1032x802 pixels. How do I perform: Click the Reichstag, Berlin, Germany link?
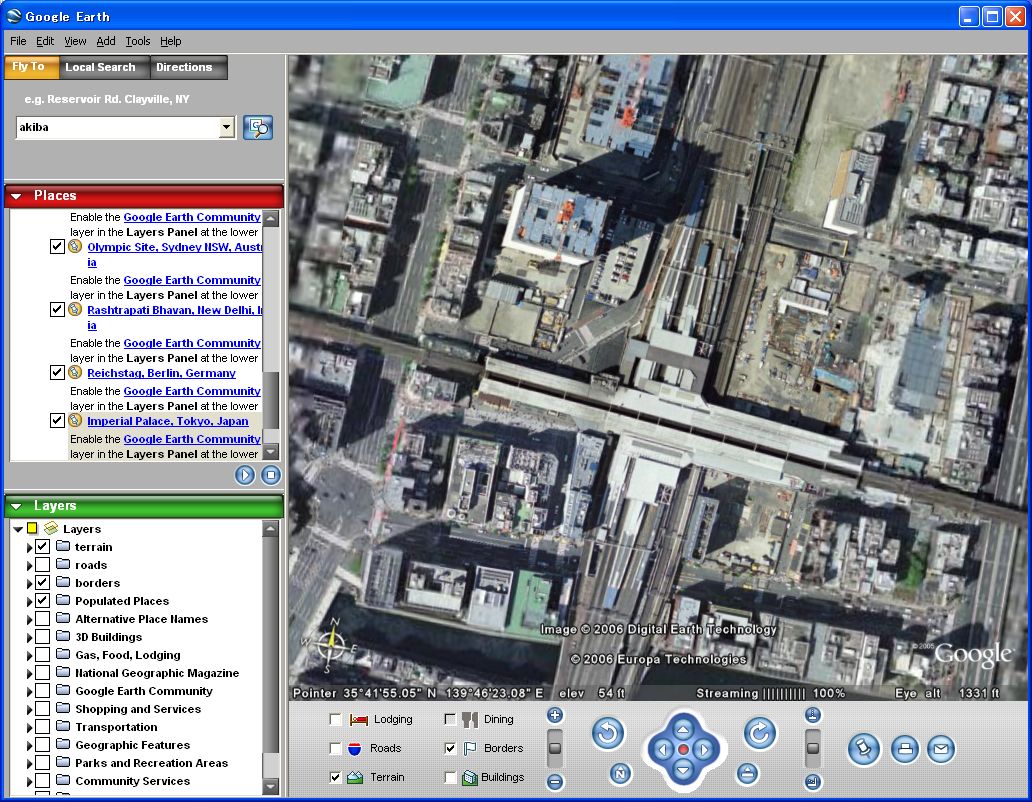click(x=161, y=373)
